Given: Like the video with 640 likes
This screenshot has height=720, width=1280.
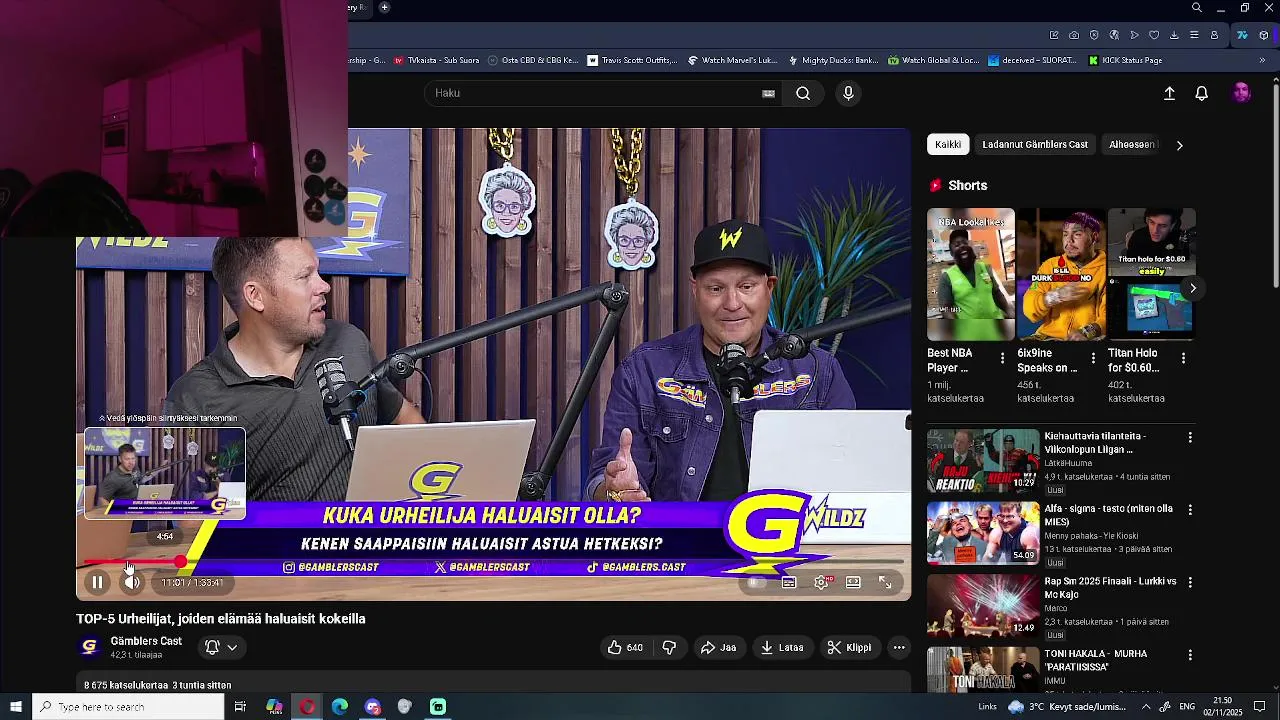Looking at the screenshot, I should click(x=625, y=647).
